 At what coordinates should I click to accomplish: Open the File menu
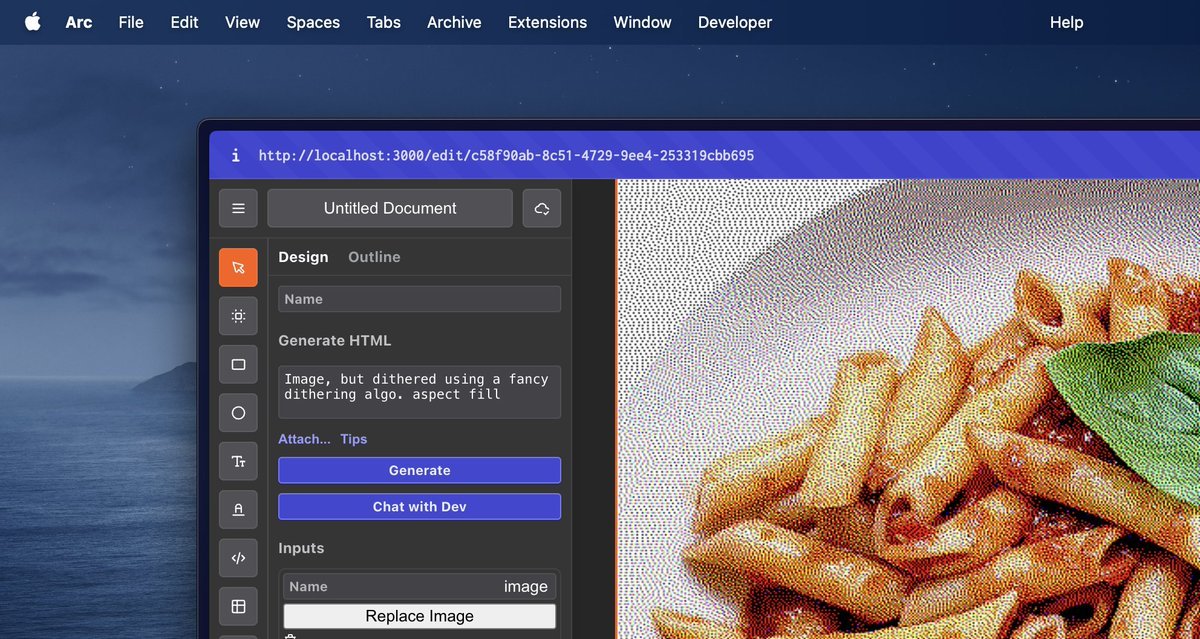click(131, 22)
